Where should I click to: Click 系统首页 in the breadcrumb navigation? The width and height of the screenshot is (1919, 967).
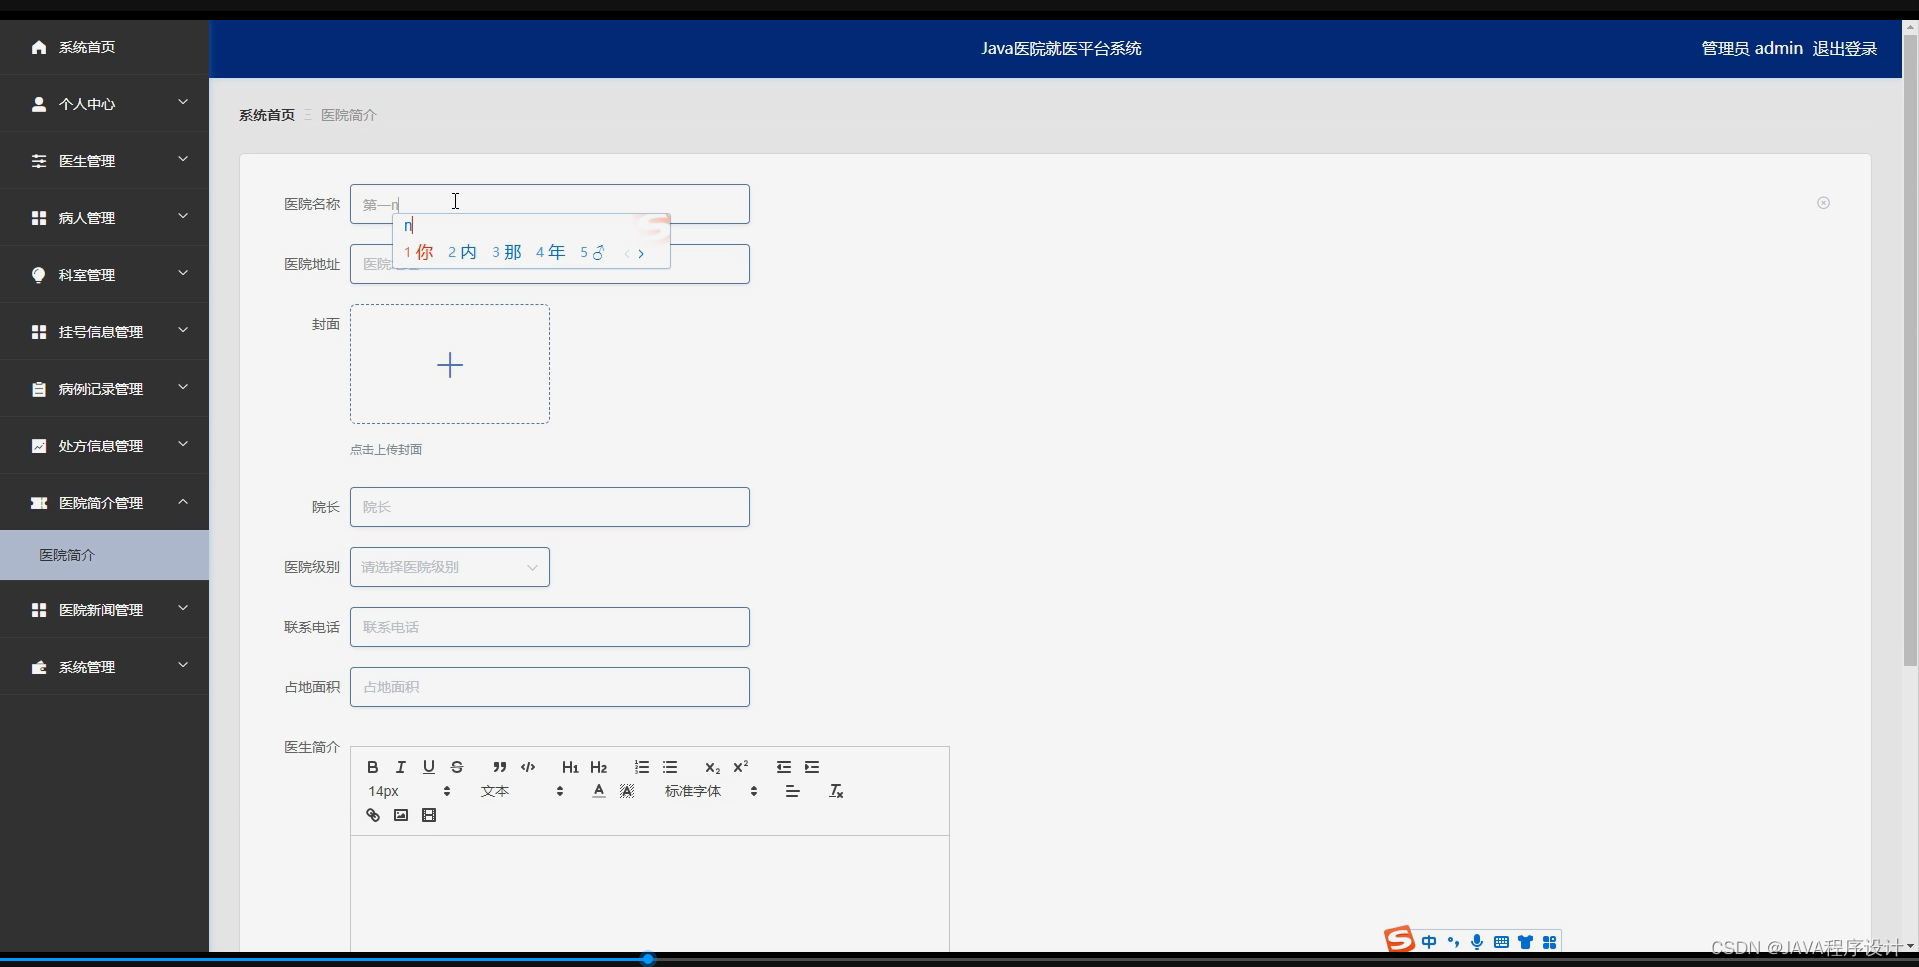266,114
